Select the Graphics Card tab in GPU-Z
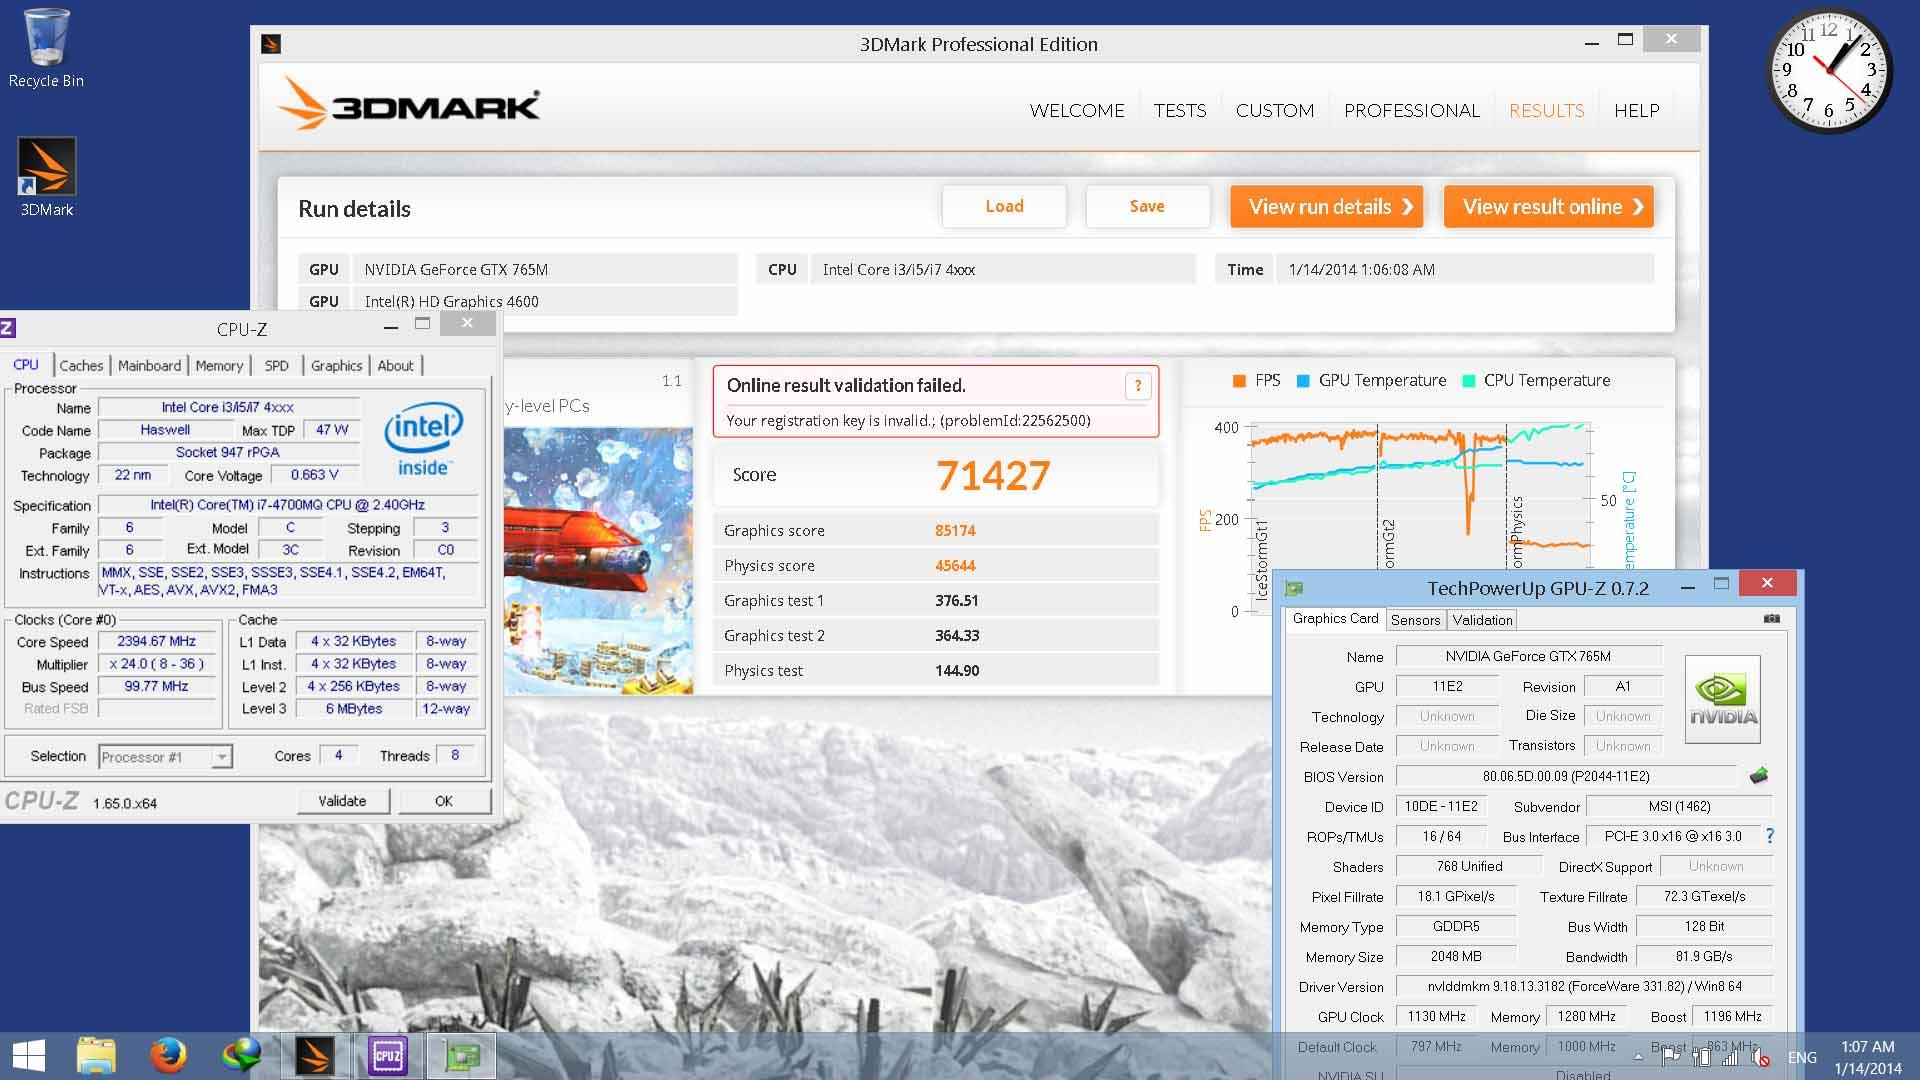The image size is (1920, 1080). pyautogui.click(x=1335, y=619)
